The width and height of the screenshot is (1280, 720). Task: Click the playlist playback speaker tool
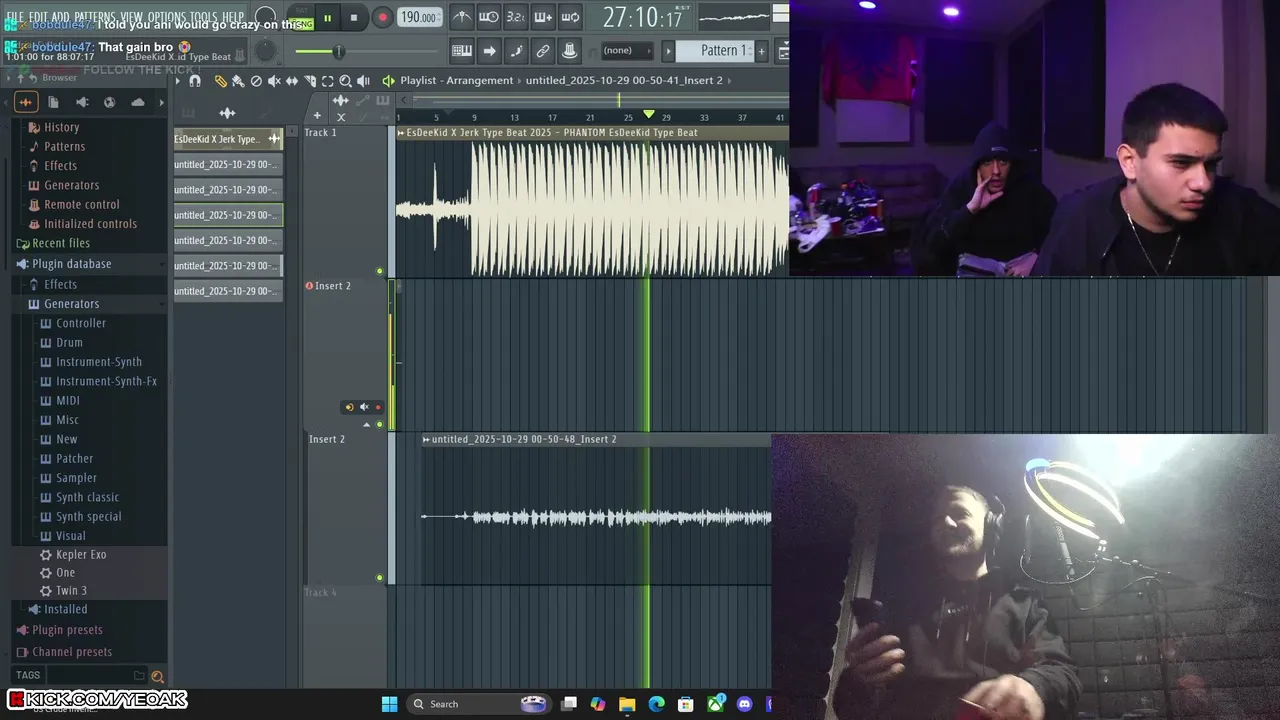click(364, 81)
